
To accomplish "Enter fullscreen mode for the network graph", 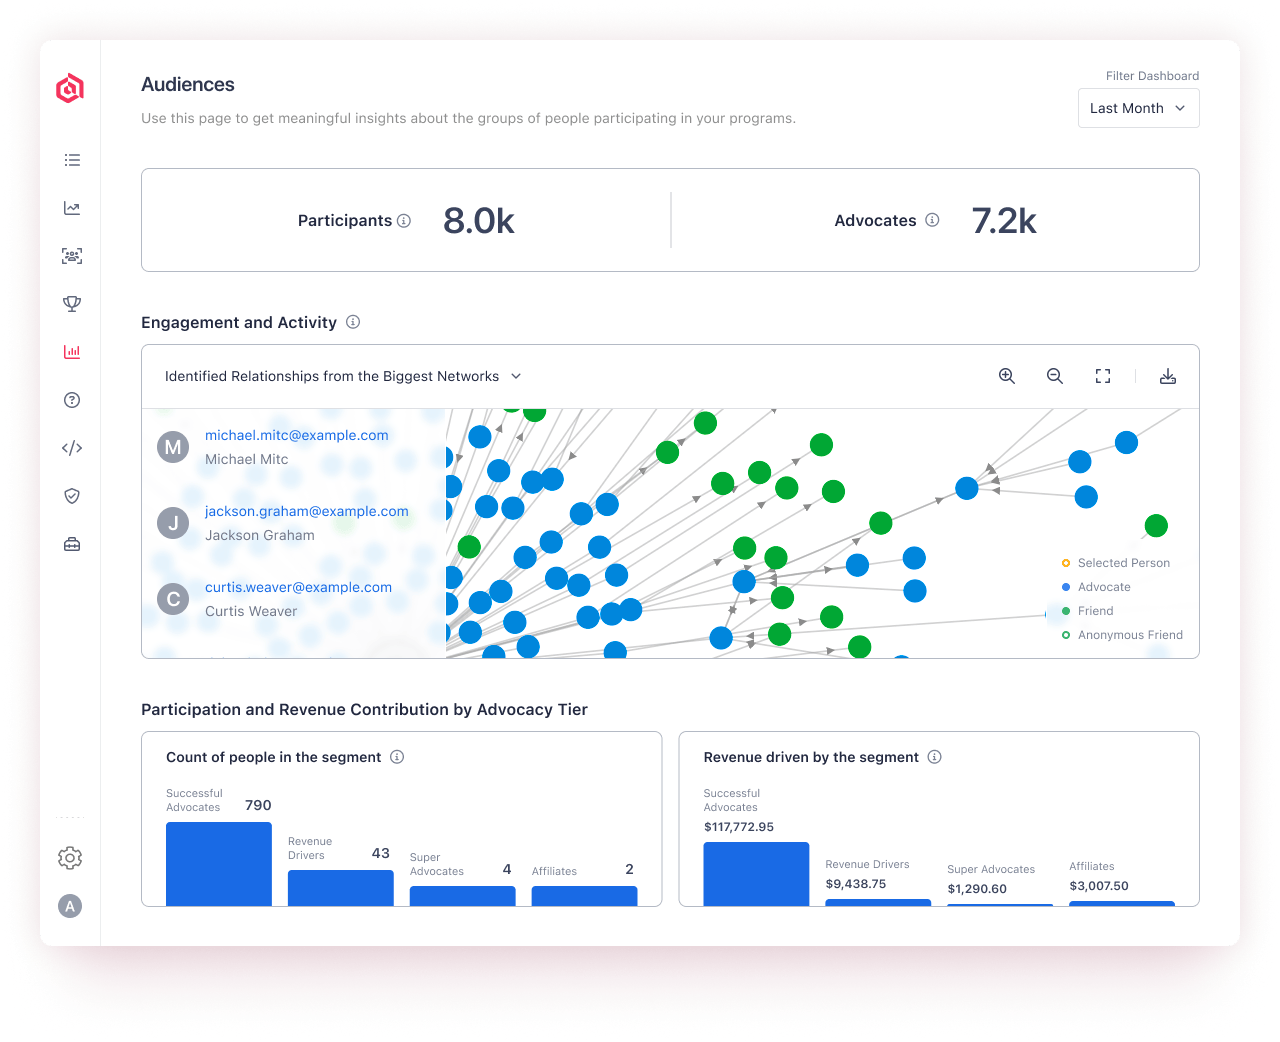I will [1102, 376].
